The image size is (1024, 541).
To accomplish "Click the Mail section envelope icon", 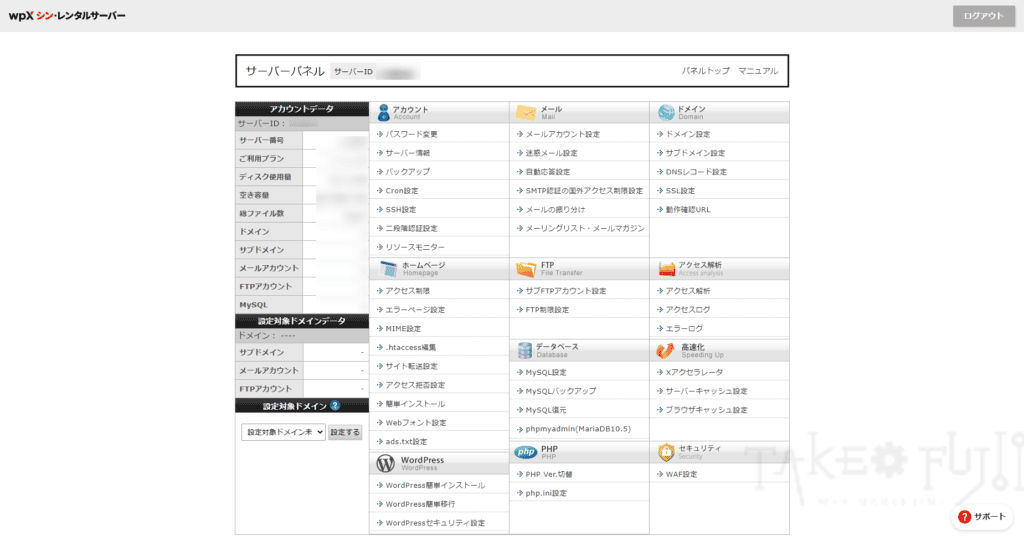I will tap(525, 113).
